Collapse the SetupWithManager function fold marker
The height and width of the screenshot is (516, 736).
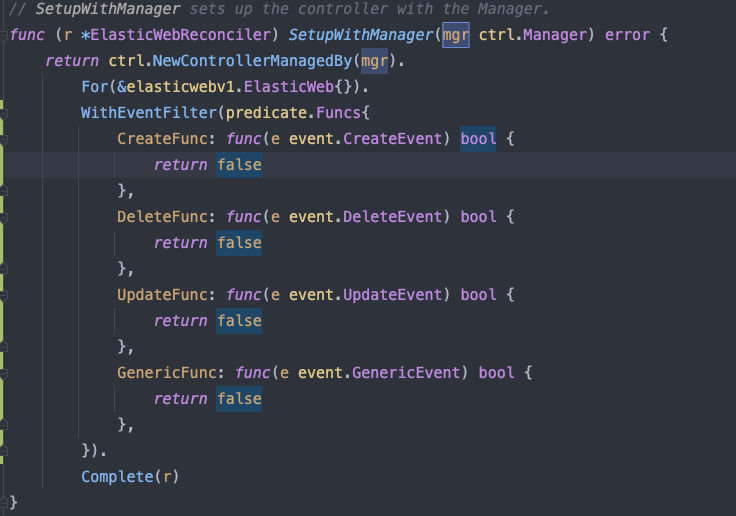[4, 35]
